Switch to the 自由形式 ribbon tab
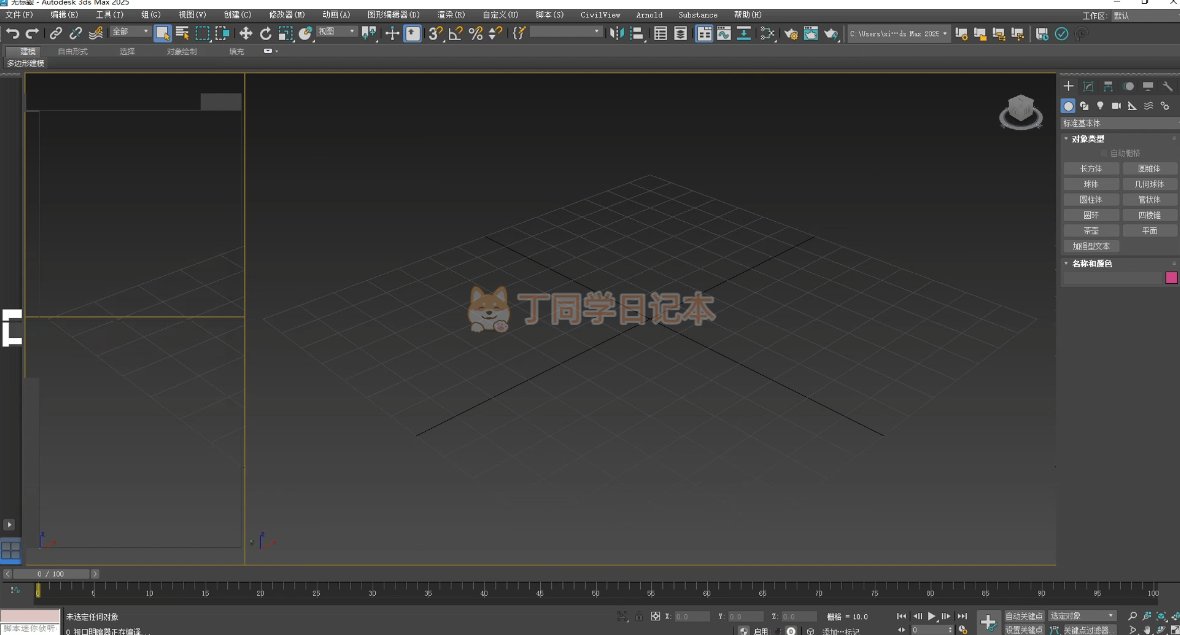 72,51
